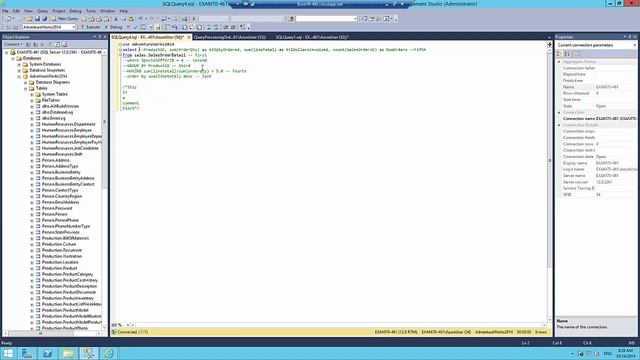Select the Login name property row
Viewport: 640px width, 360px height.
[597, 169]
